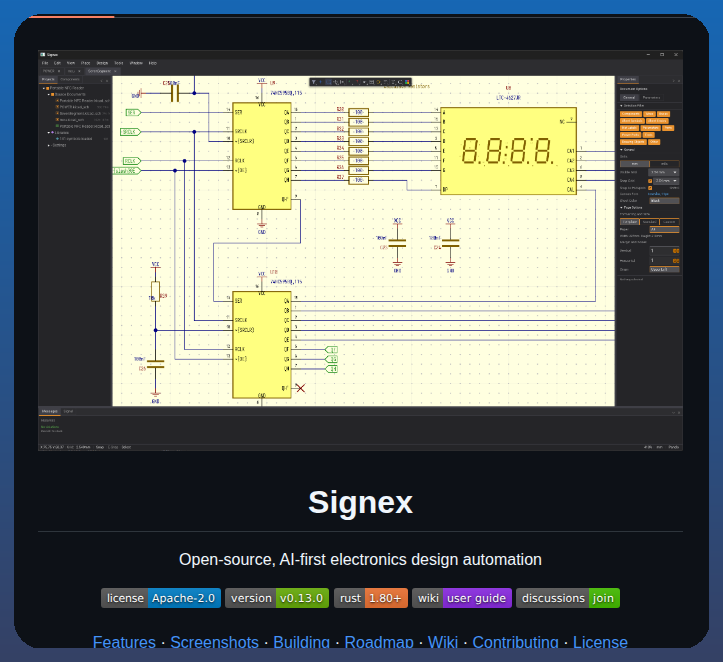Jump to the Features section link
The image size is (723, 662).
click(x=124, y=642)
